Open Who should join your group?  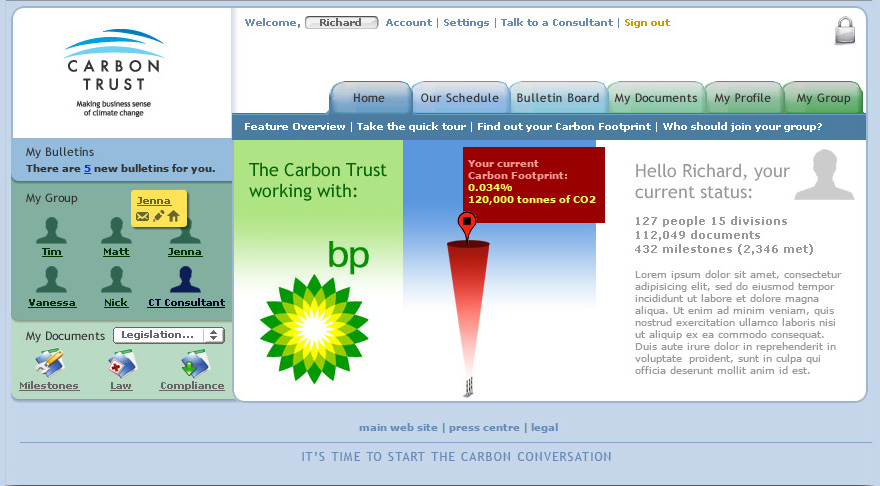742,126
